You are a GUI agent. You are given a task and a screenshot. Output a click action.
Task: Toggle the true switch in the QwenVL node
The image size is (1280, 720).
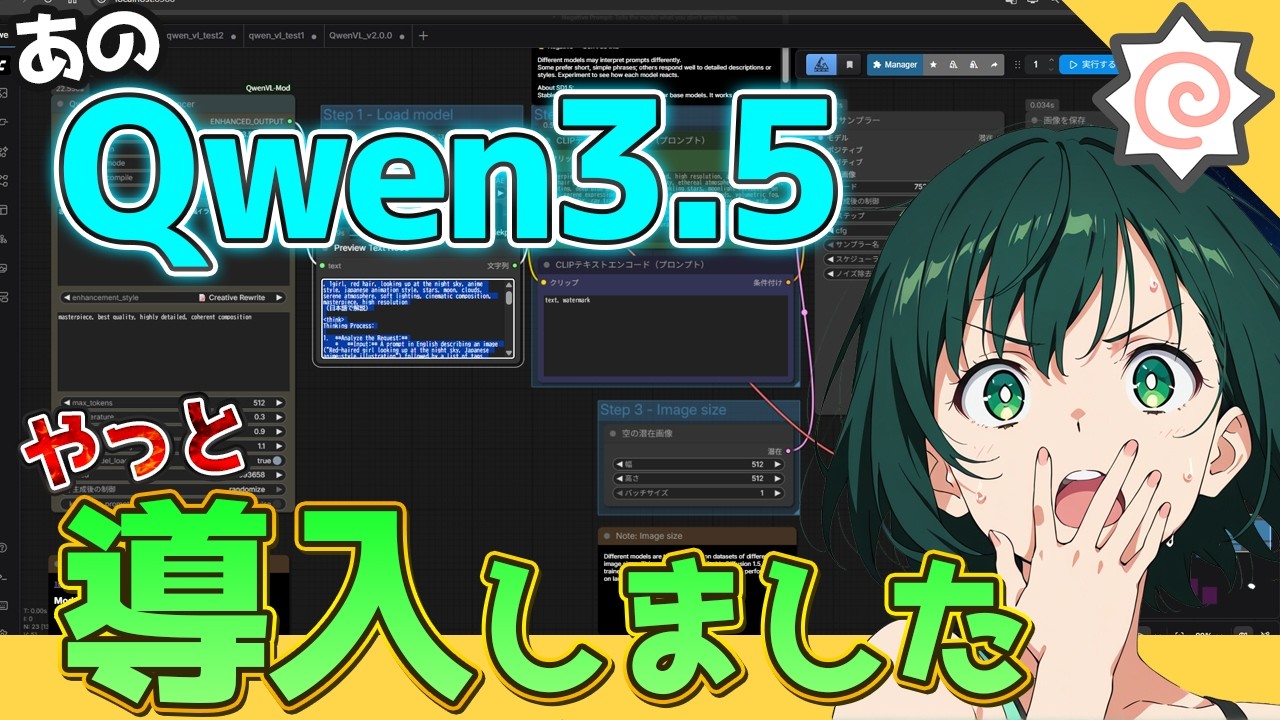[277, 460]
